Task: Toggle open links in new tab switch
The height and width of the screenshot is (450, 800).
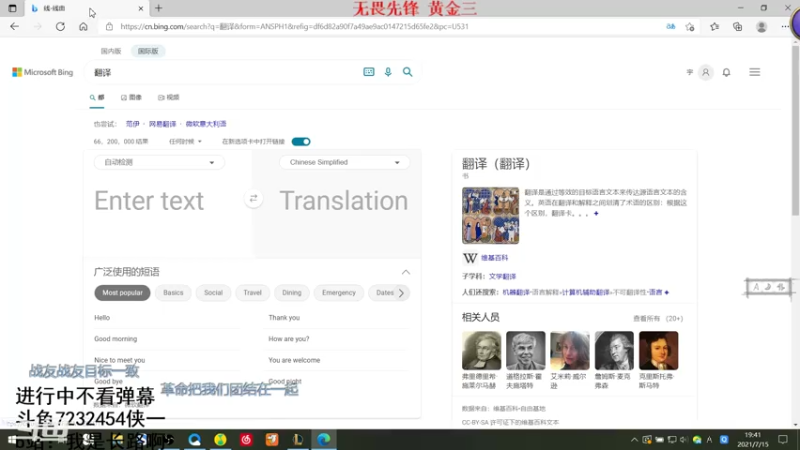Action: [301, 141]
